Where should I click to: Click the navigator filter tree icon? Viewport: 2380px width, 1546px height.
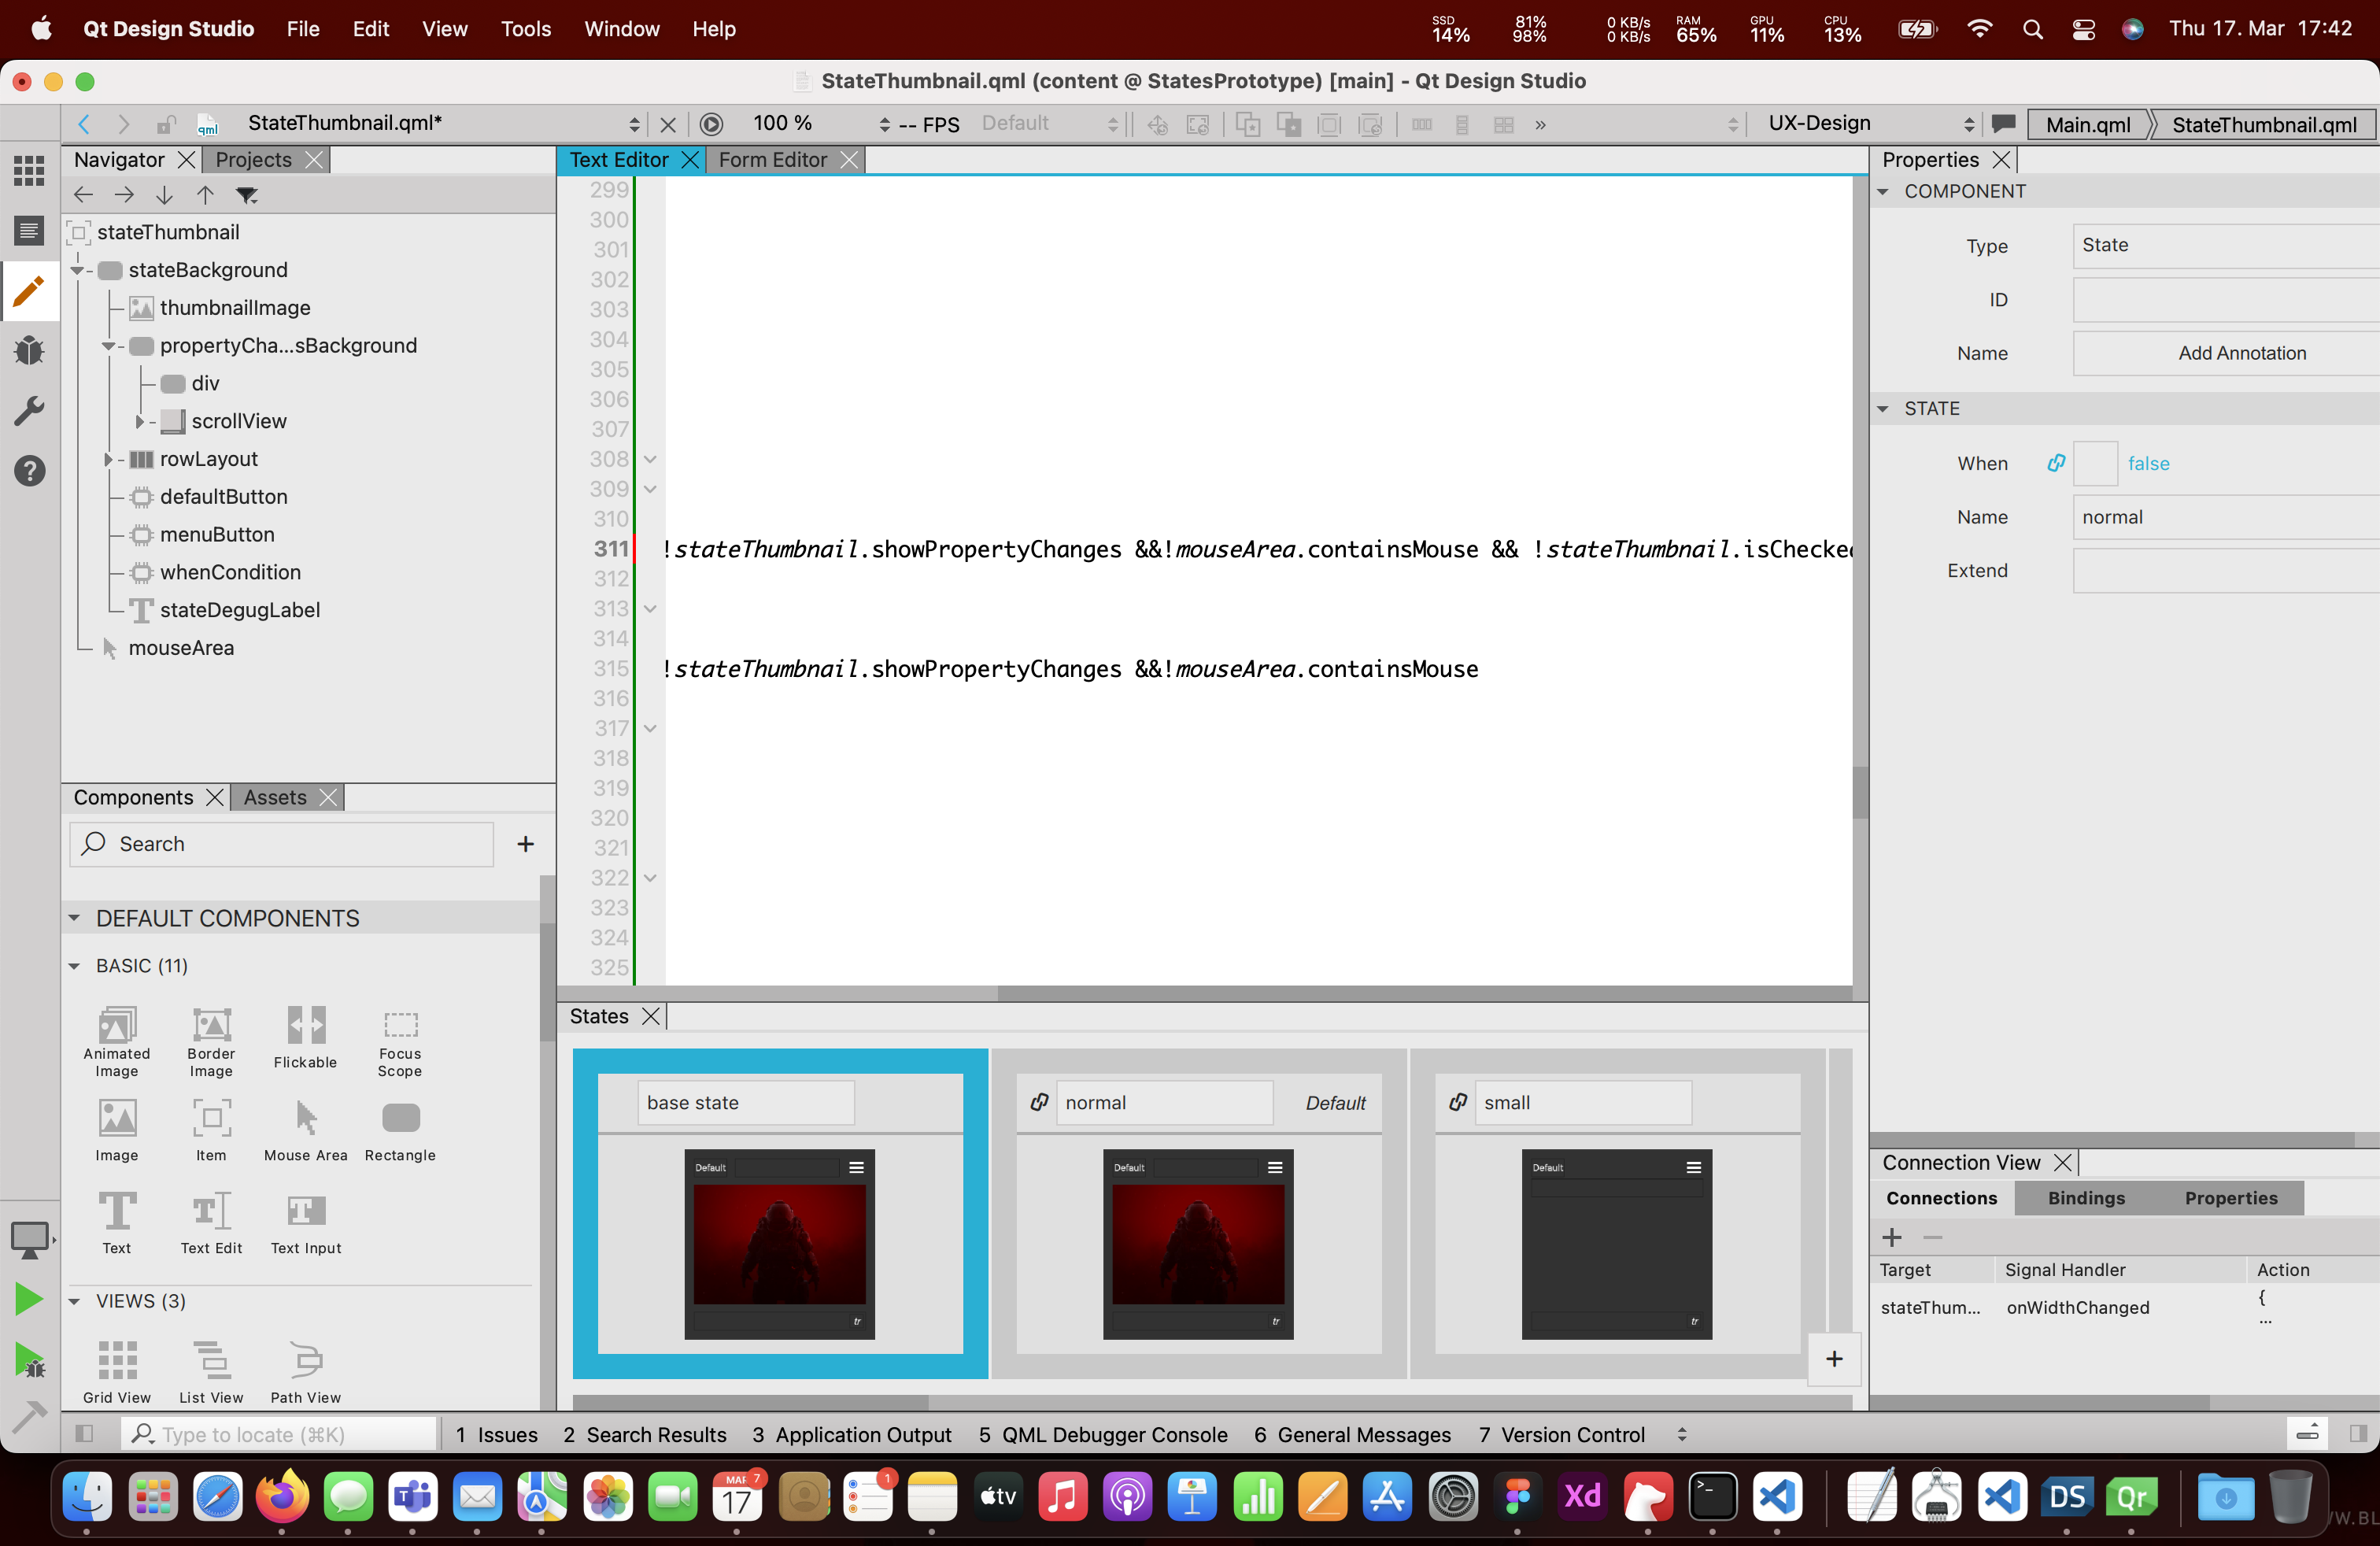click(x=246, y=195)
